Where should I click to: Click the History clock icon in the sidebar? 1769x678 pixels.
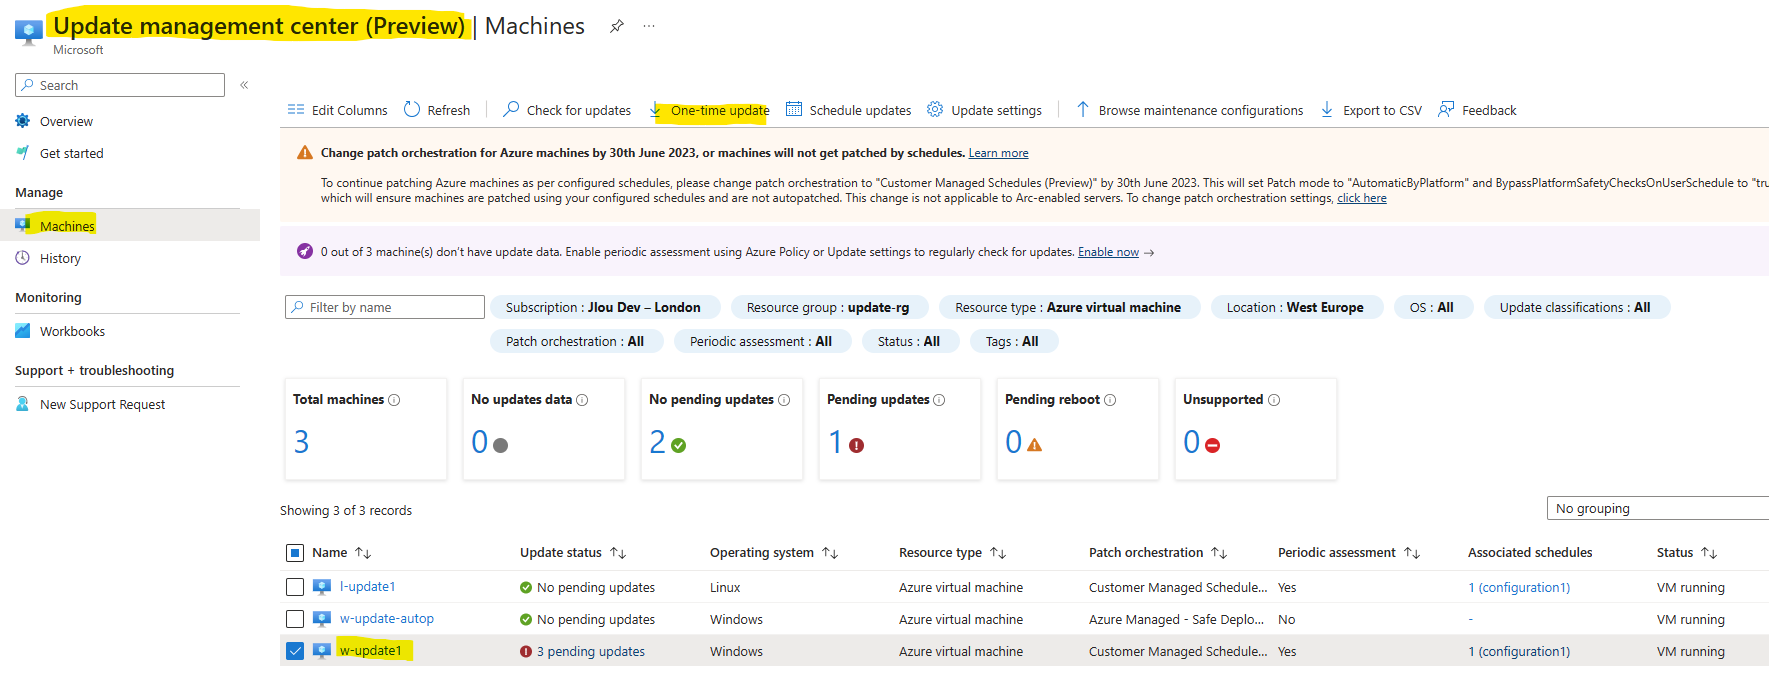click(23, 258)
